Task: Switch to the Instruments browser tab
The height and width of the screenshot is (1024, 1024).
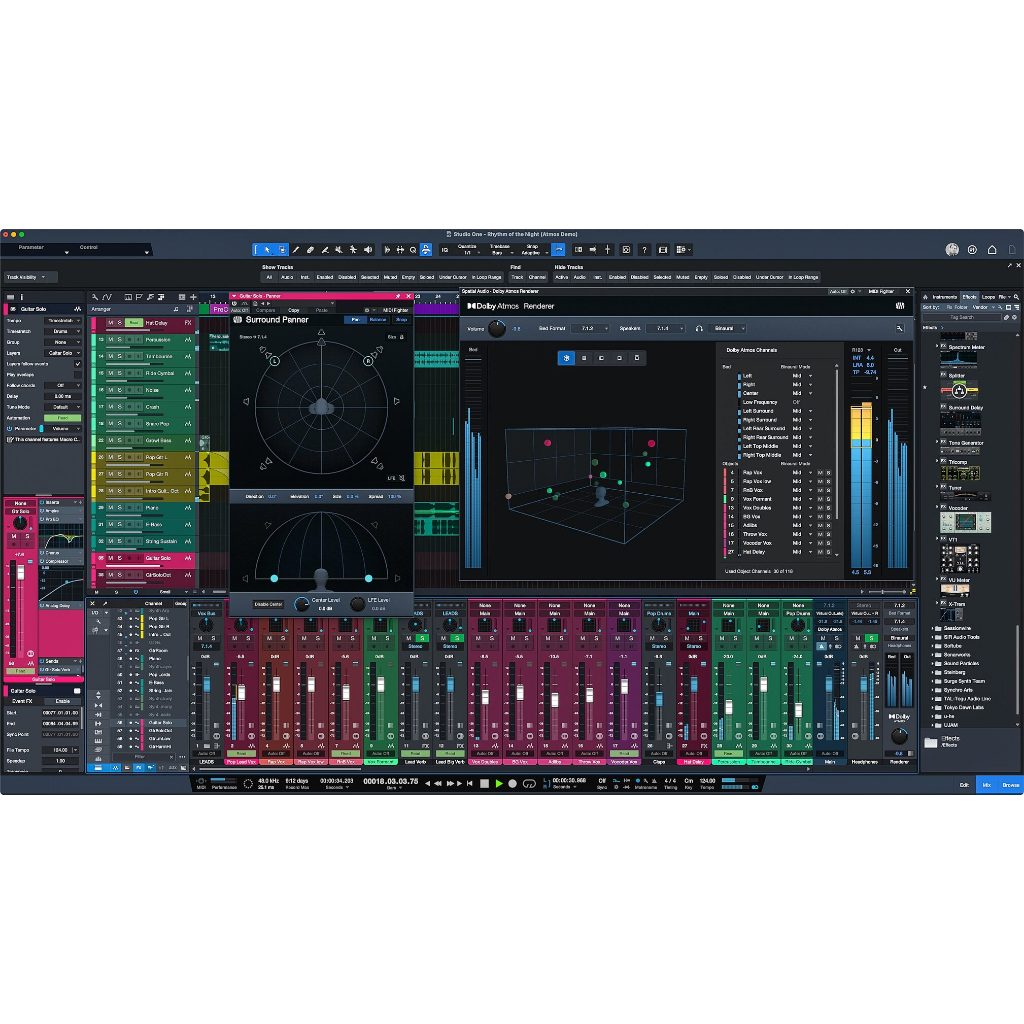Action: 944,297
